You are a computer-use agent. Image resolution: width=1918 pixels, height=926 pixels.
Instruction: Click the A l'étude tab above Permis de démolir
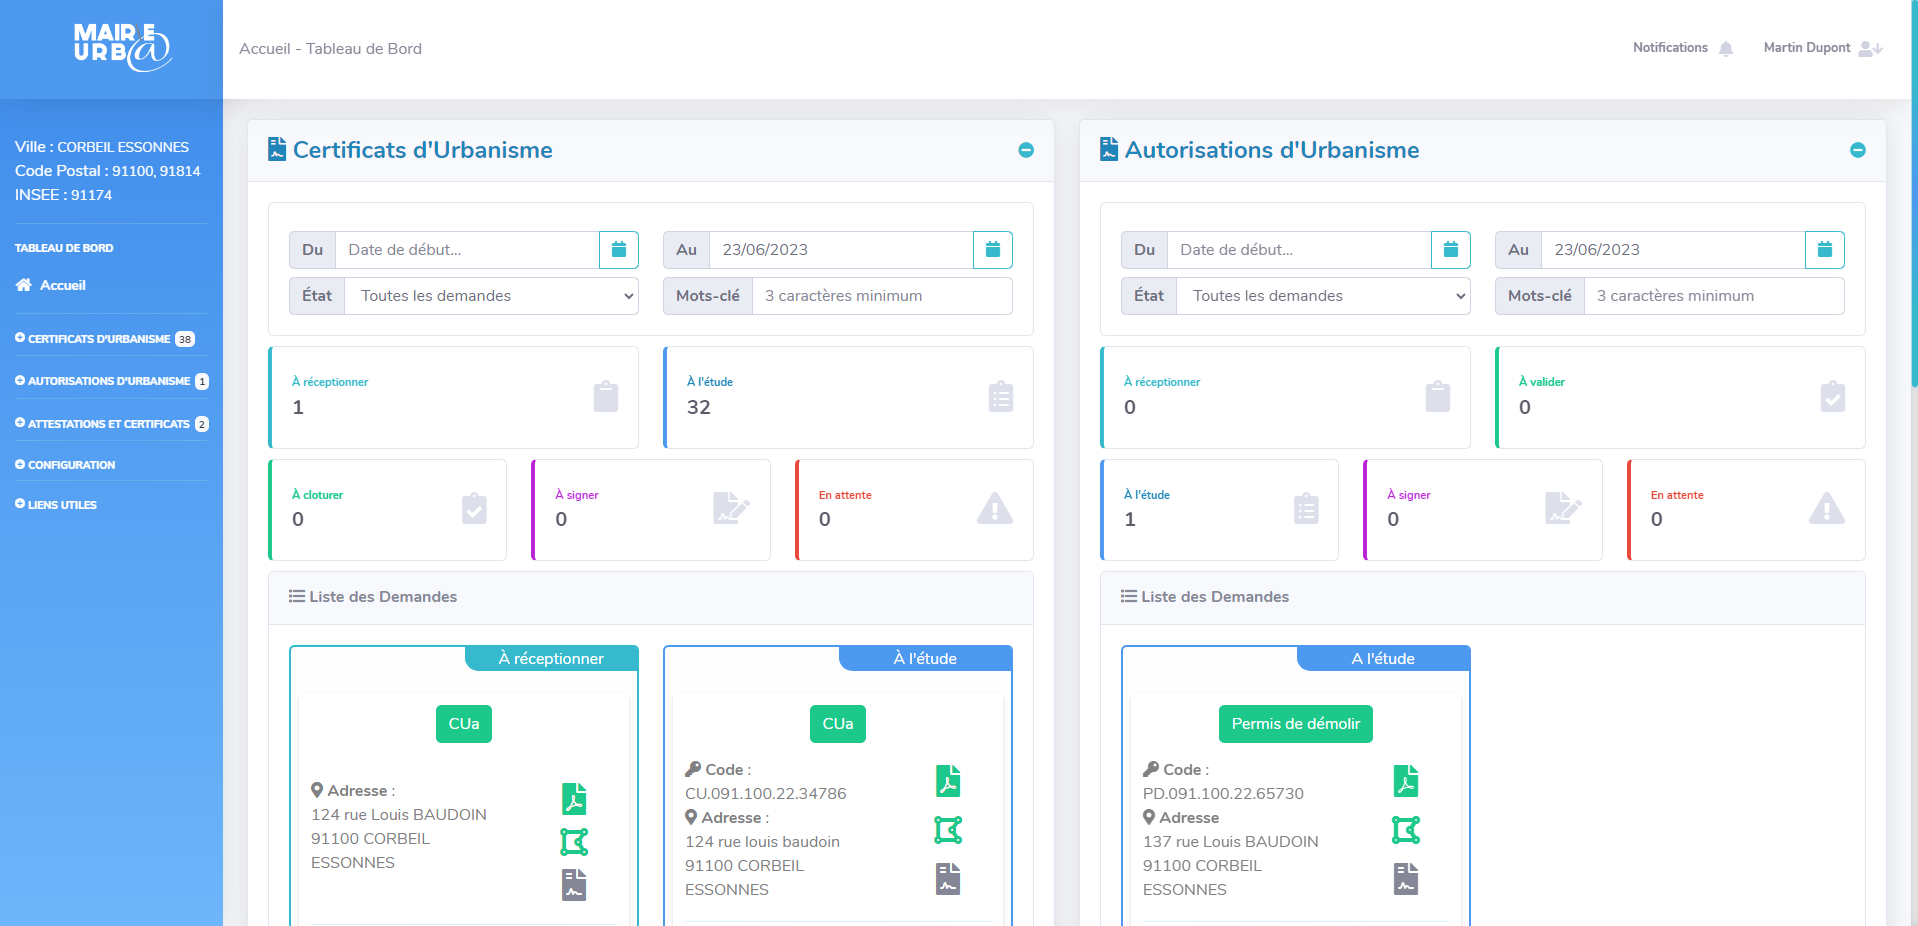1383,659
